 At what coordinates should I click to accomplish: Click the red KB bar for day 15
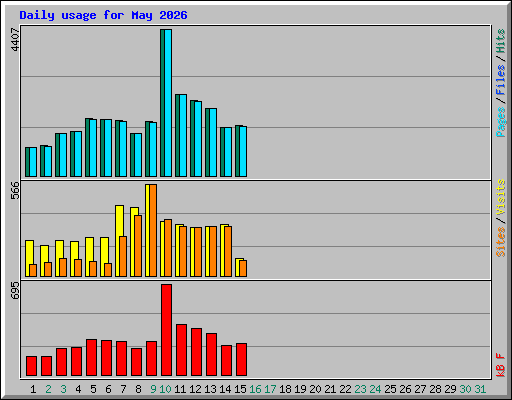point(242,360)
